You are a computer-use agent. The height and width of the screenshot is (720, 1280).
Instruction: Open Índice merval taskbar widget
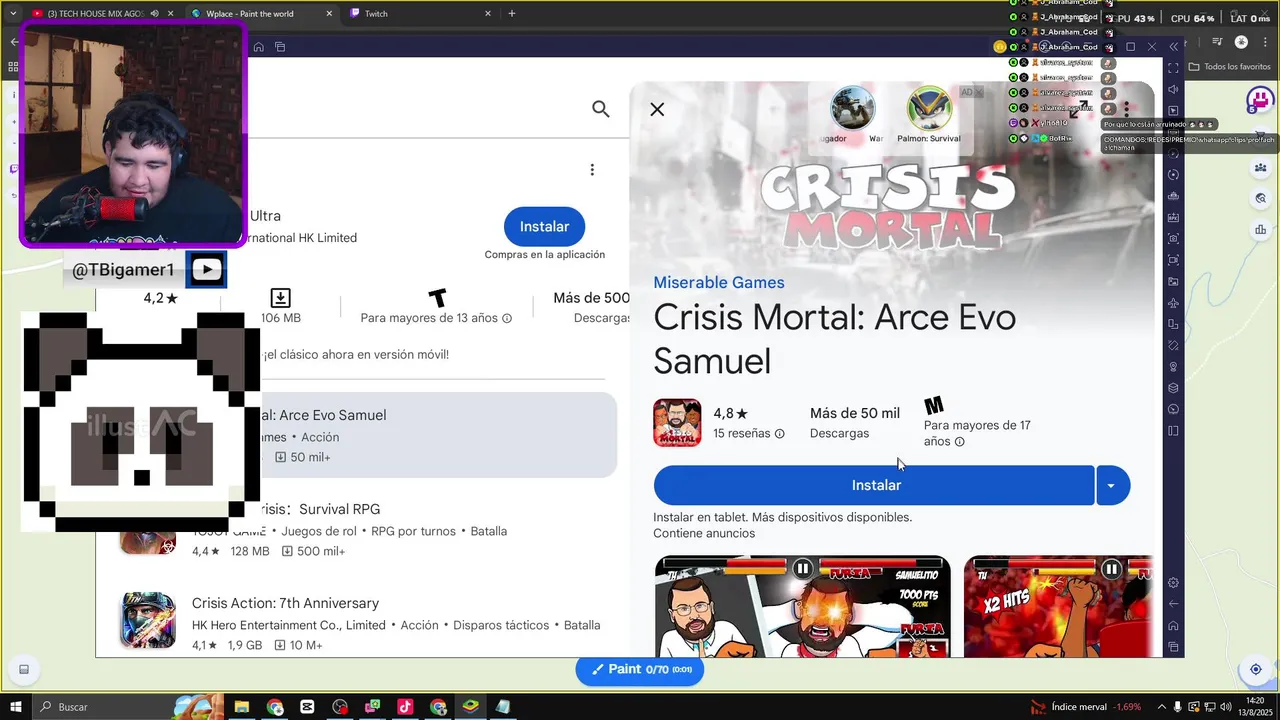[1086, 707]
